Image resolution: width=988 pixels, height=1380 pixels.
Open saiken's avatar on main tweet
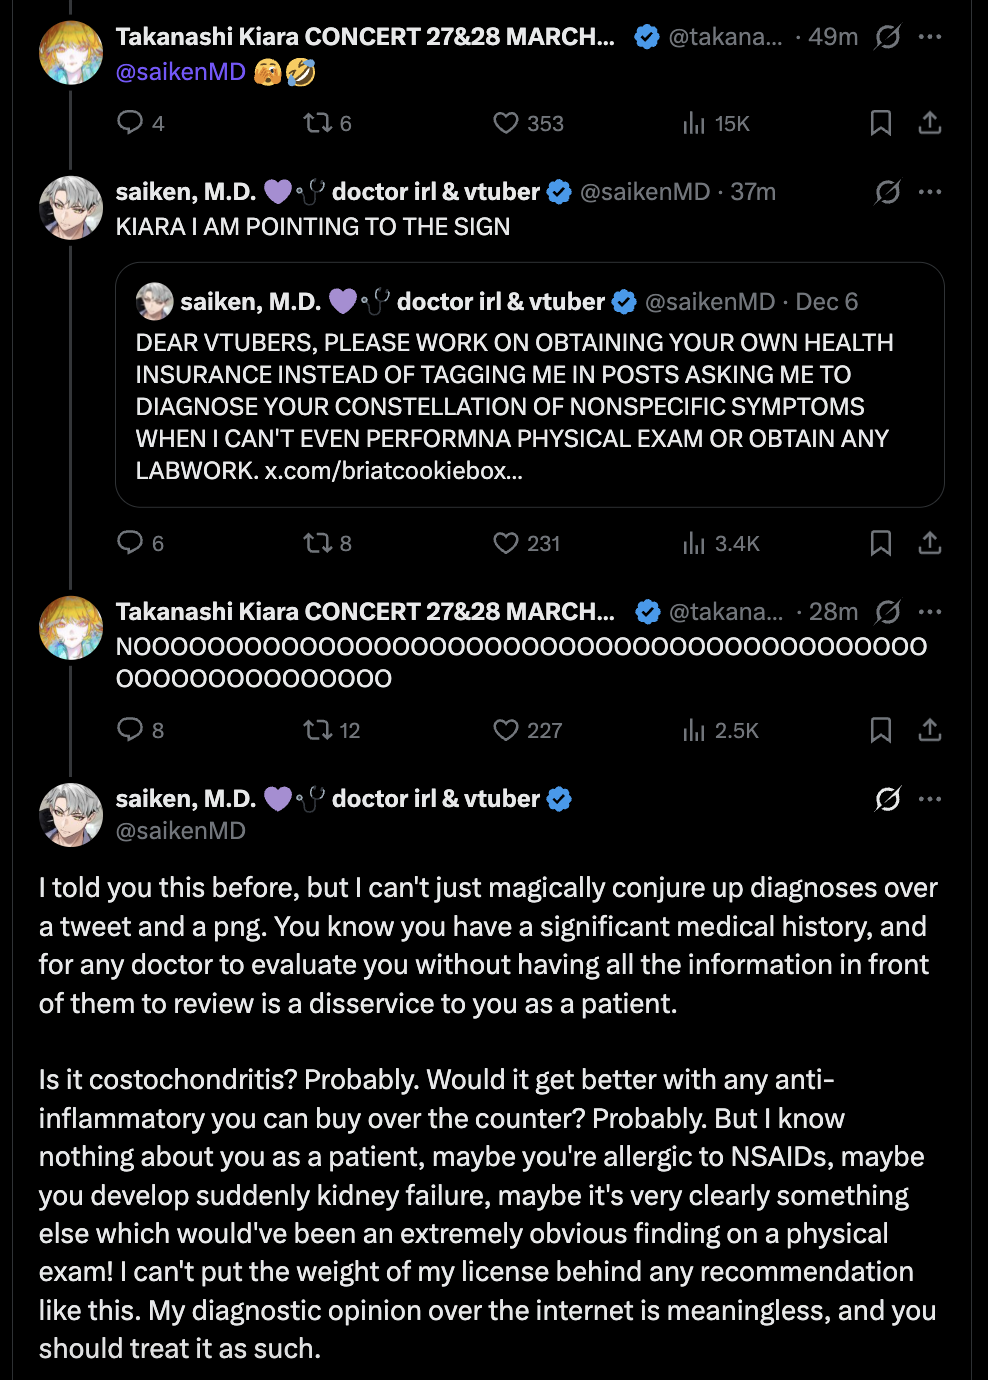coord(71,814)
